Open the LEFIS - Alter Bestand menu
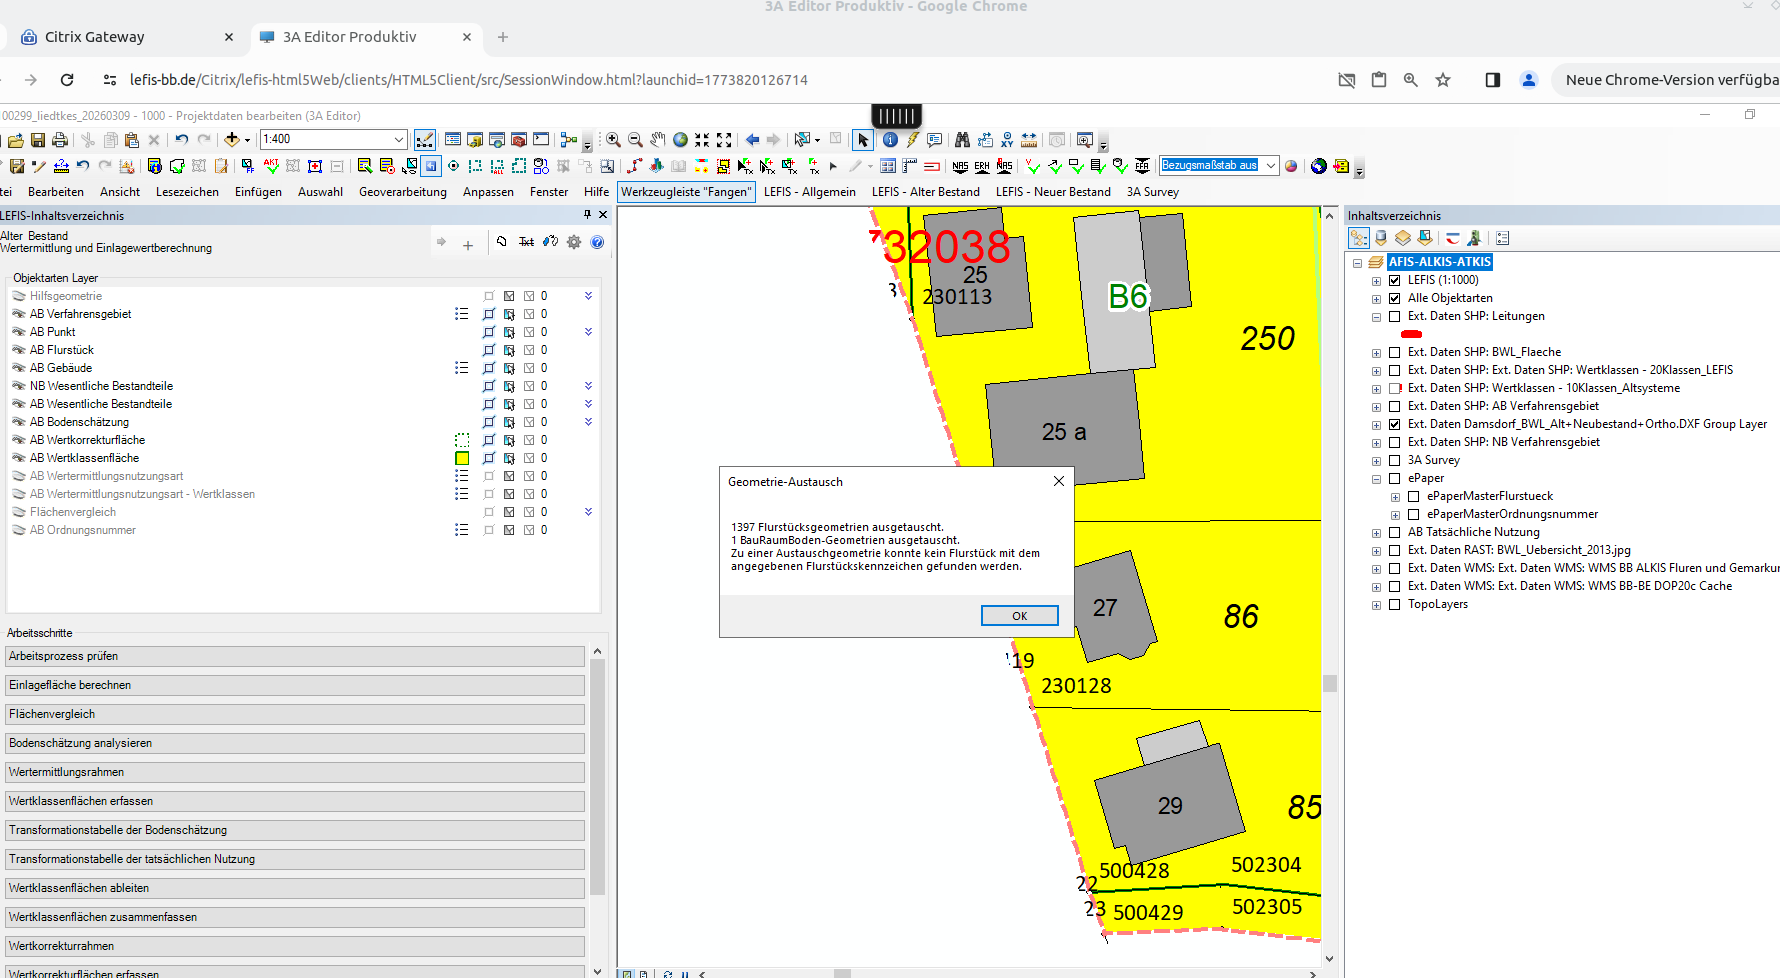This screenshot has width=1780, height=978. coord(925,192)
